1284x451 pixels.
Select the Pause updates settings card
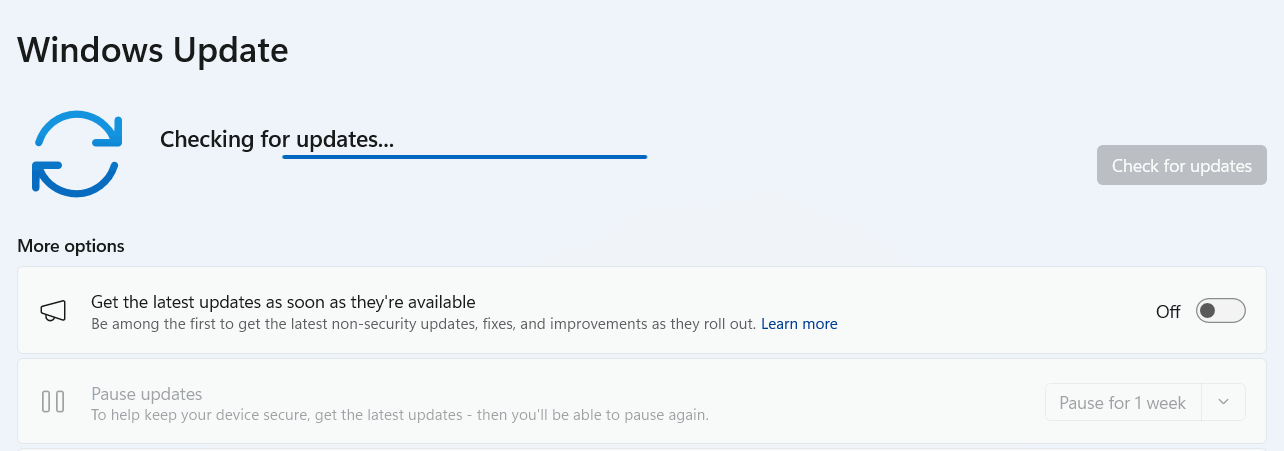642,402
